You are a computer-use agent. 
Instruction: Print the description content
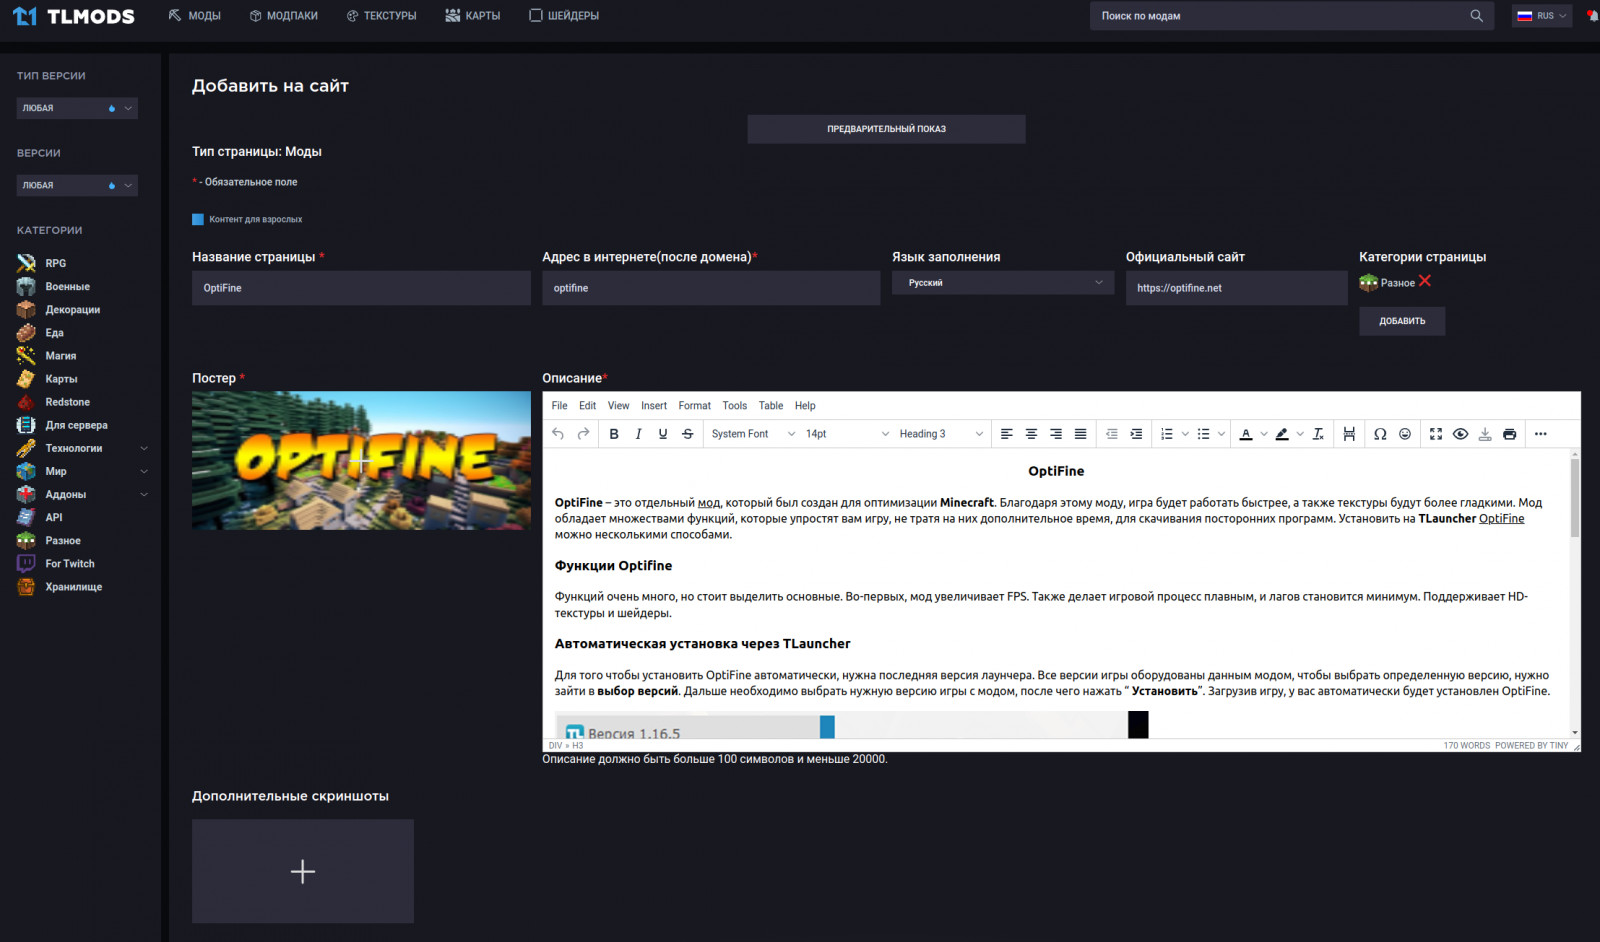1510,434
